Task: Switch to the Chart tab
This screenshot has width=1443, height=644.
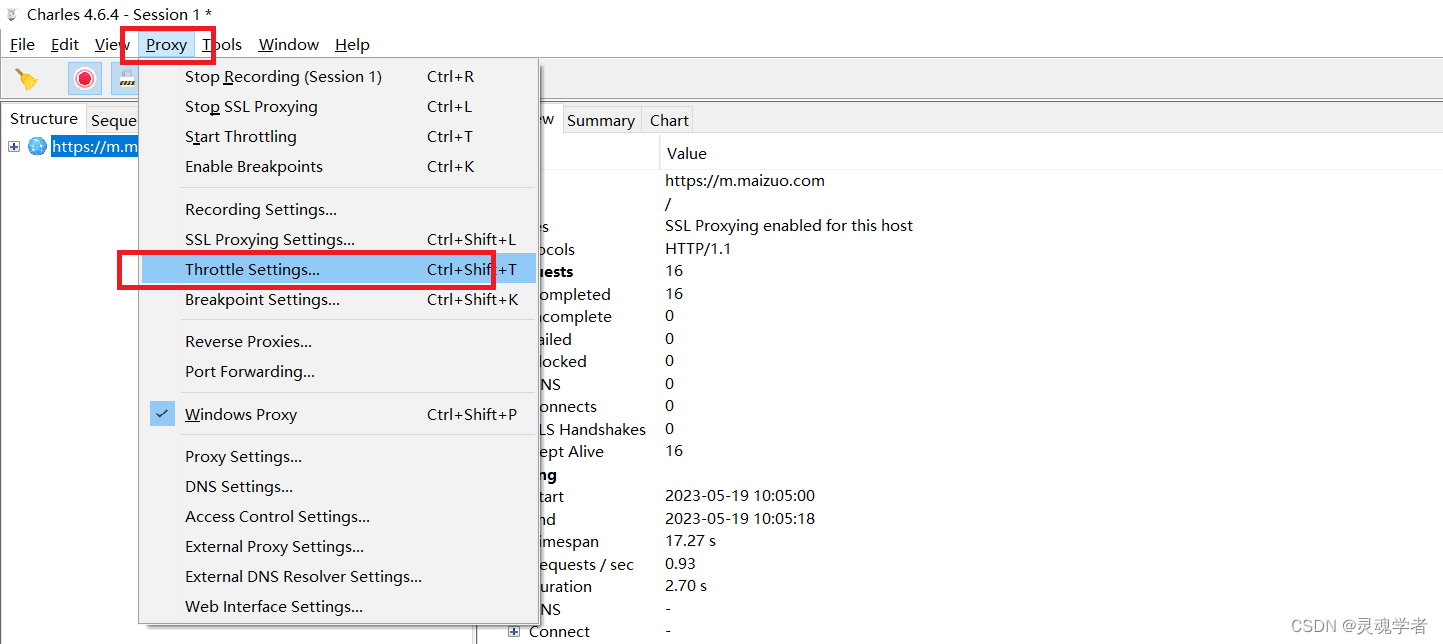Action: tap(669, 121)
